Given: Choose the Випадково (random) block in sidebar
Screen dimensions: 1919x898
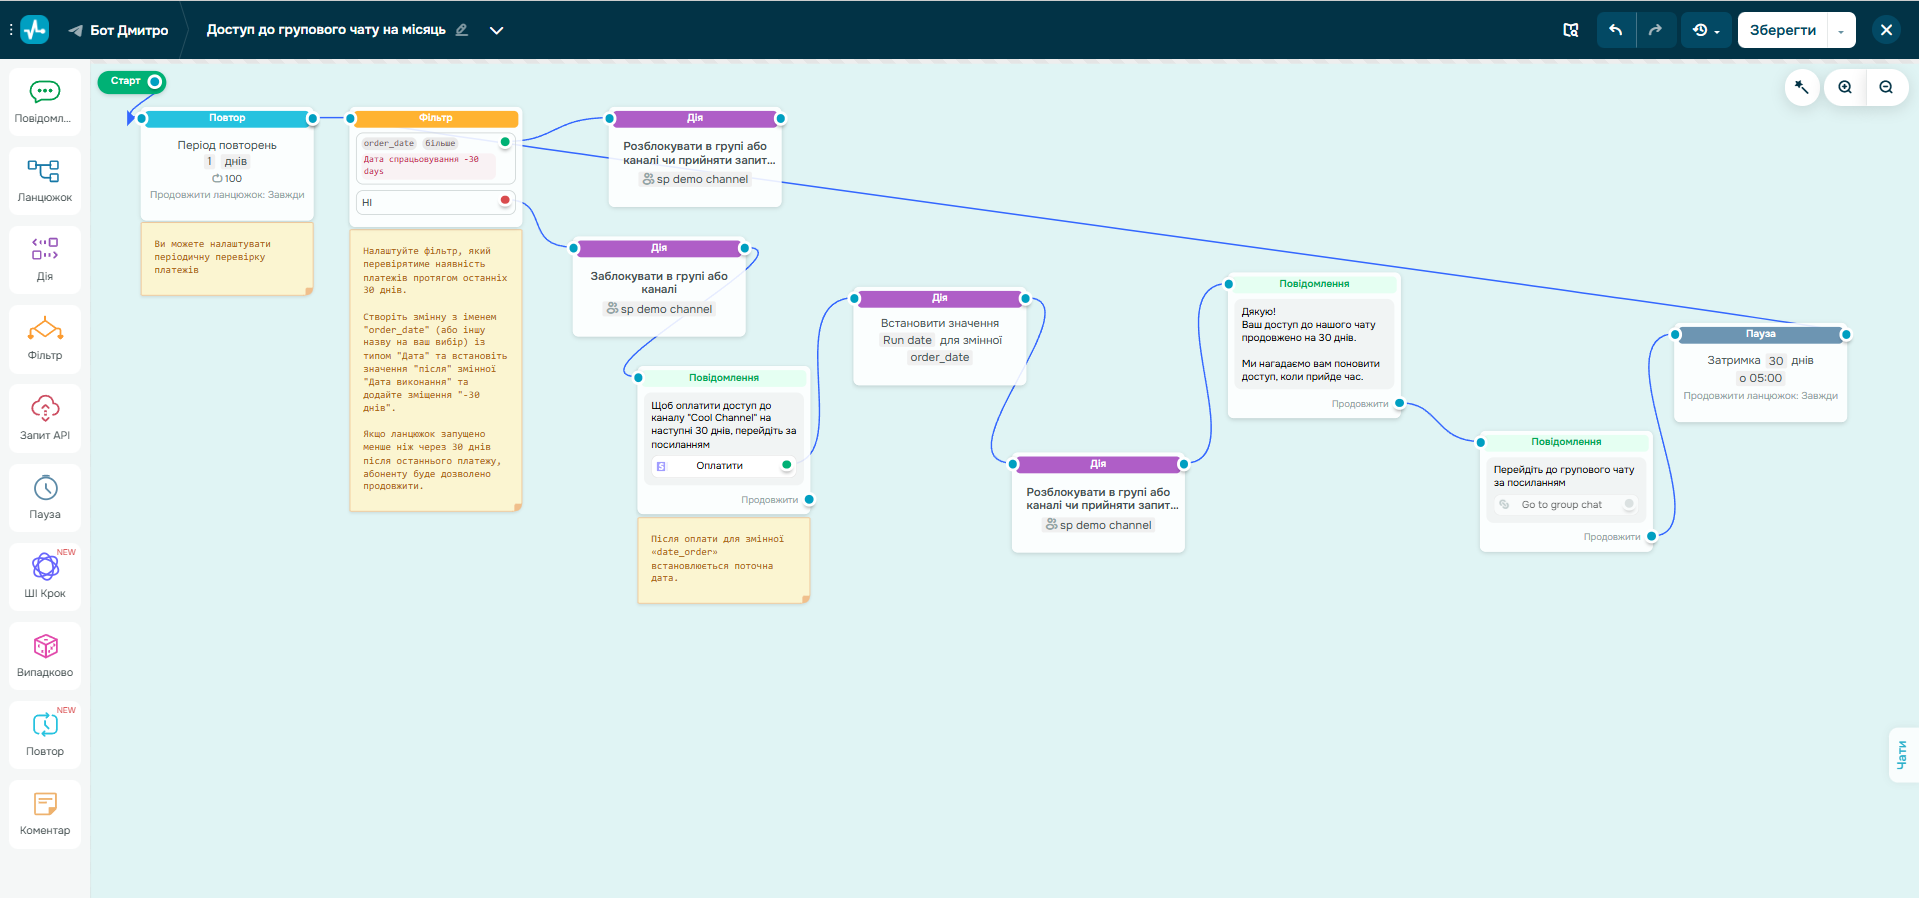Looking at the screenshot, I should [45, 656].
